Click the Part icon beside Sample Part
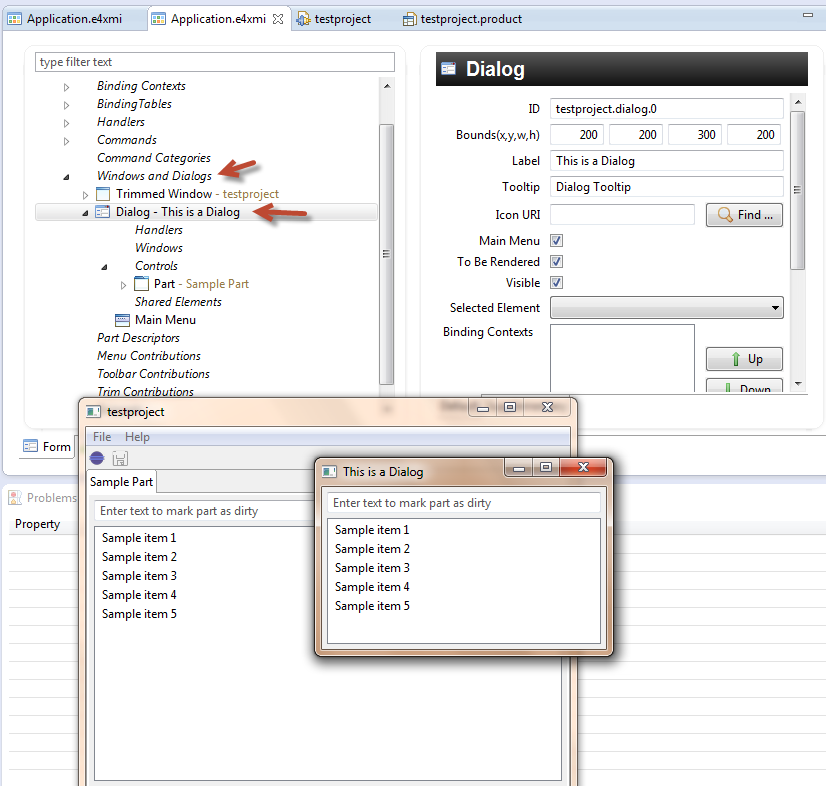Screen dimensions: 826x786 pos(141,284)
